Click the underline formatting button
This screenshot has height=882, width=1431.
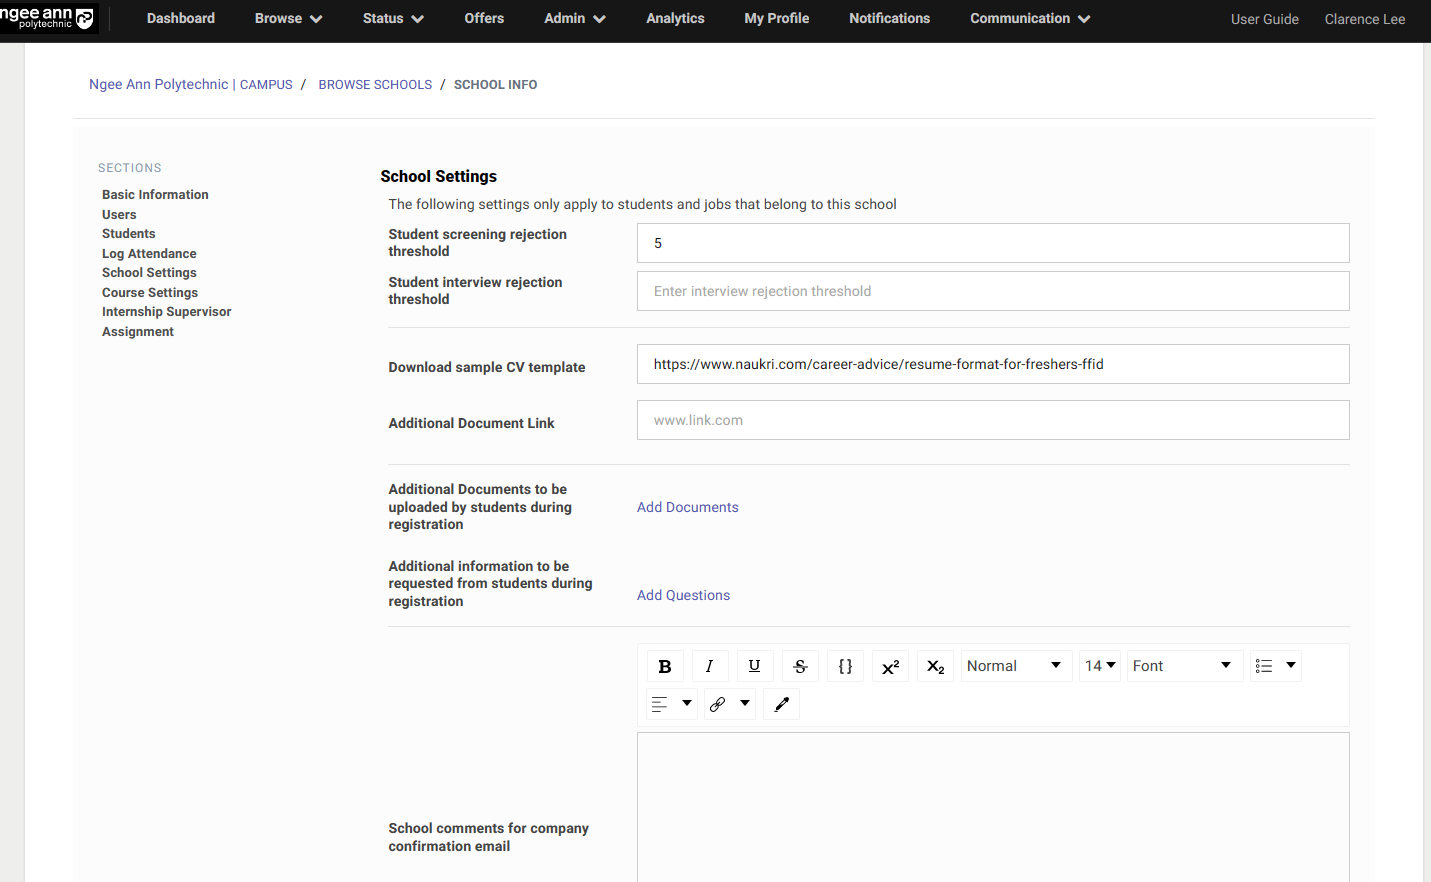click(x=754, y=666)
